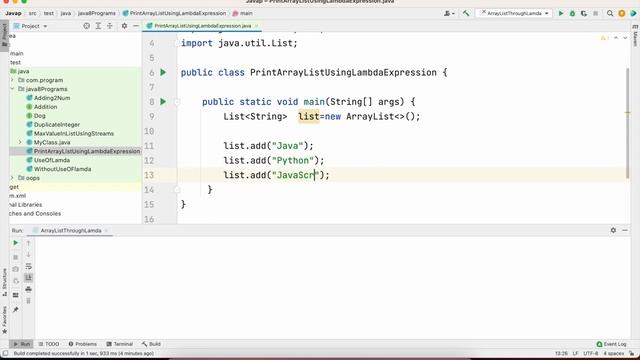640x360 pixels.
Task: Open the Run tool window tab at bottom
Action: pos(21,344)
